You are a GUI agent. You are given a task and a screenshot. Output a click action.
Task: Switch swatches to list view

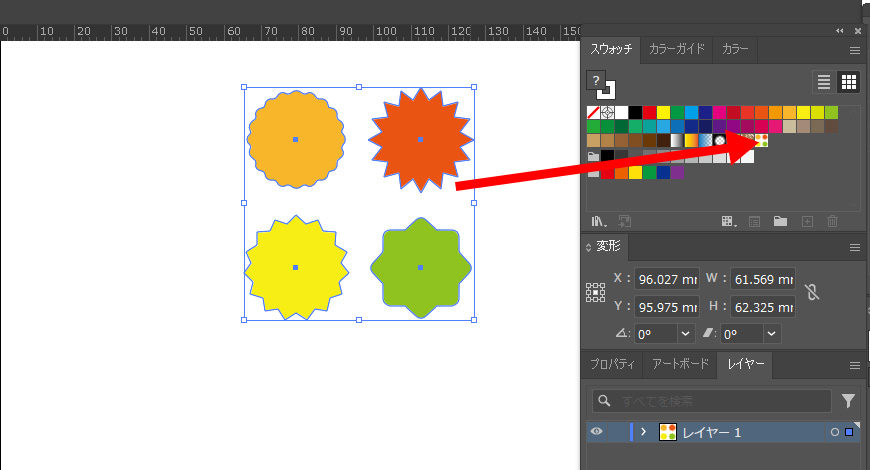[x=824, y=82]
